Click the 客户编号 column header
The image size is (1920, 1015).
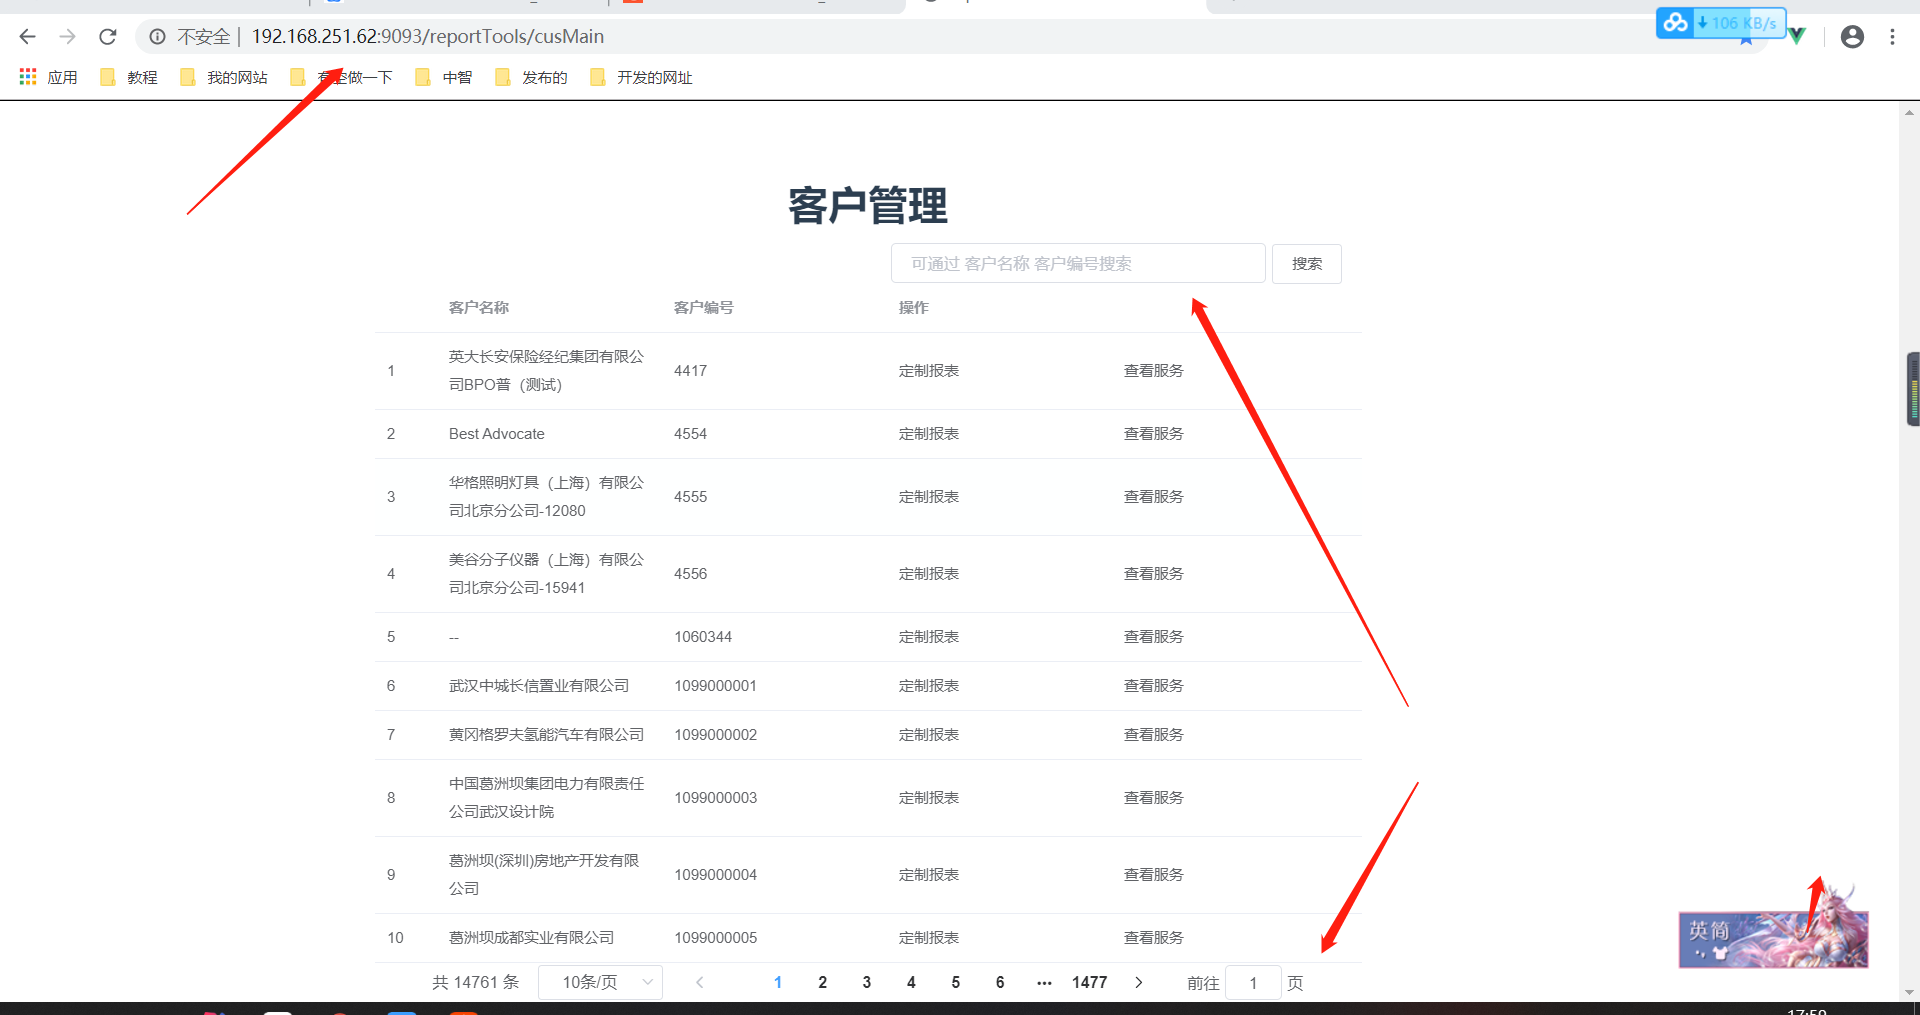tap(704, 308)
